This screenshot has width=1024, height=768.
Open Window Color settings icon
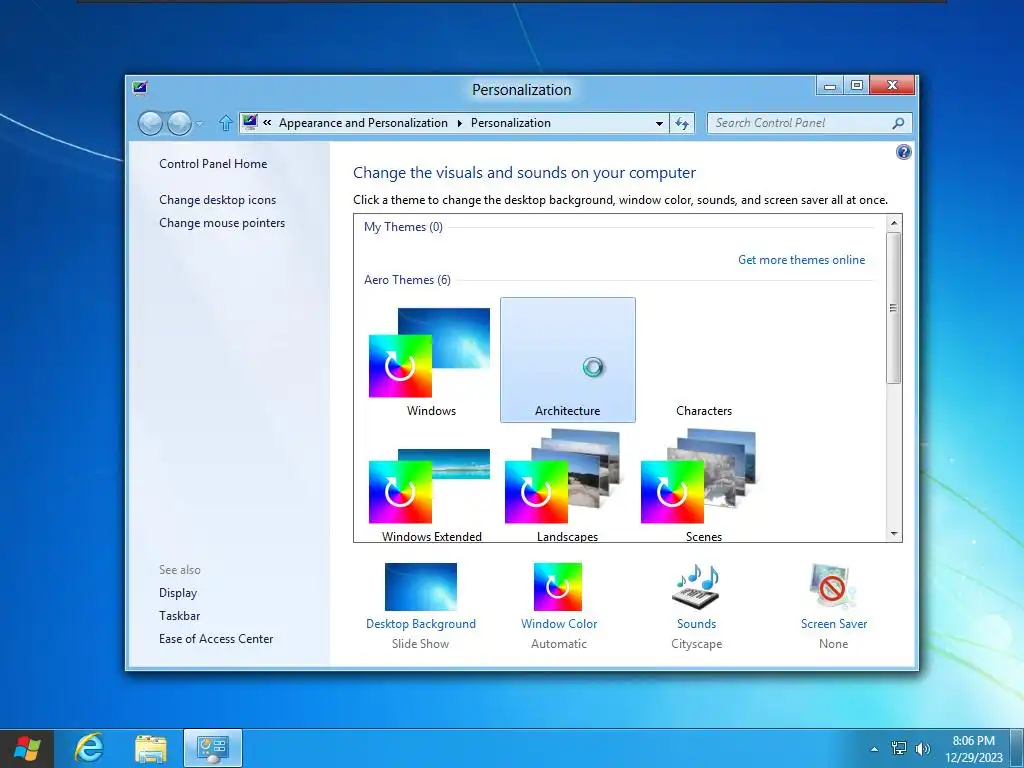click(x=558, y=586)
